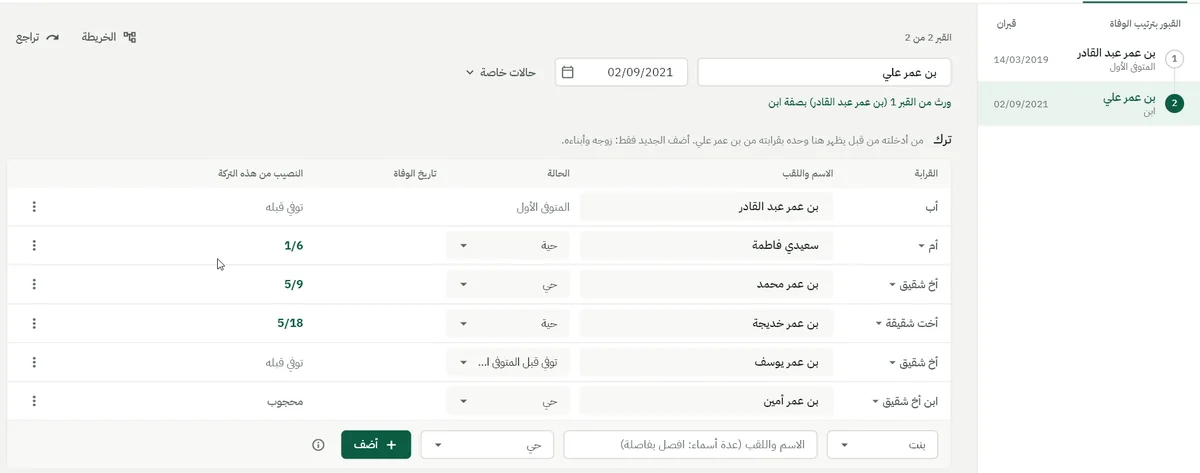Click the تراجع undo arrow icon
The width and height of the screenshot is (1200, 473).
52,37
